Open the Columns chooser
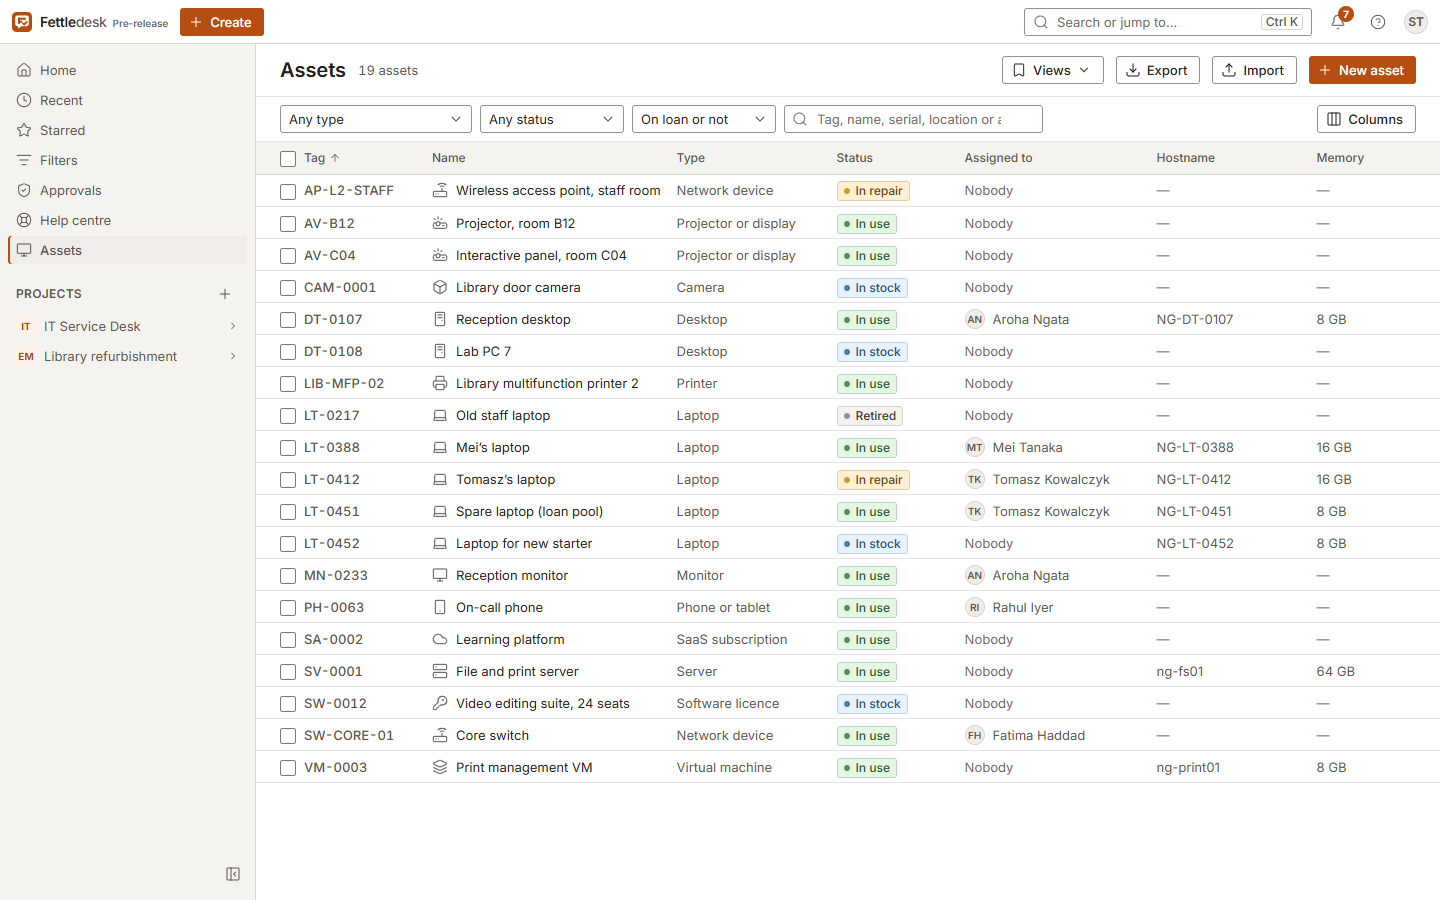 [1366, 119]
